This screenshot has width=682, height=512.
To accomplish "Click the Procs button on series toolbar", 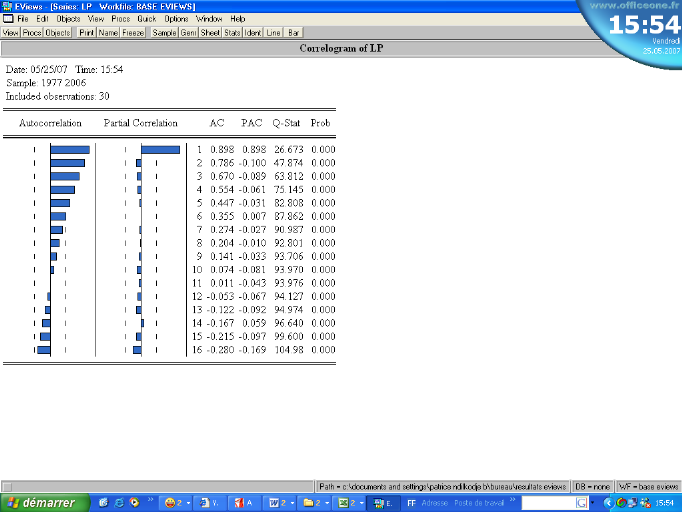I will pos(32,33).
